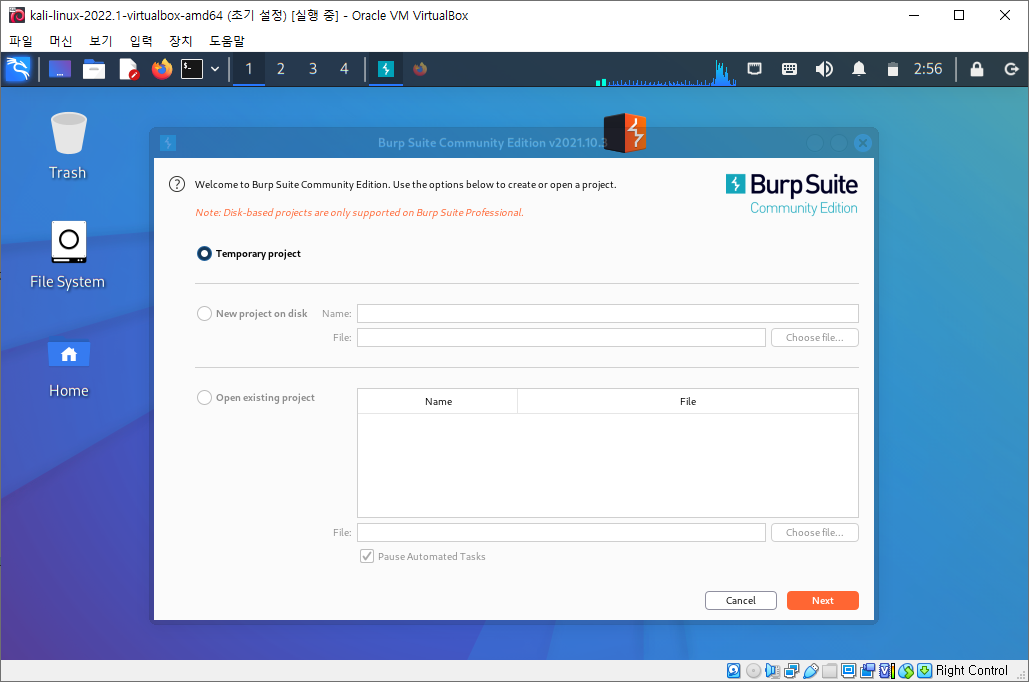Click the Cancel button
The width and height of the screenshot is (1029, 682).
tap(741, 601)
